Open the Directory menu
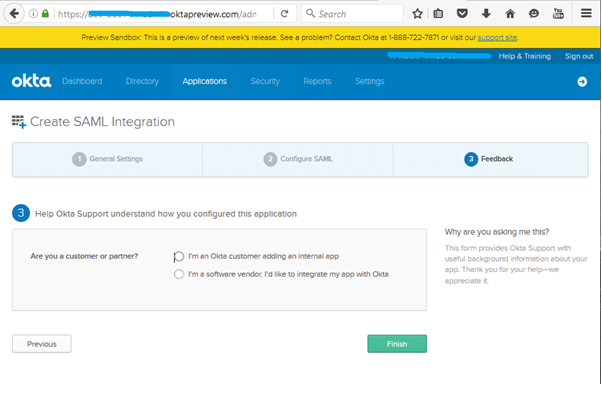Screen dimensions: 602x412 tap(142, 81)
